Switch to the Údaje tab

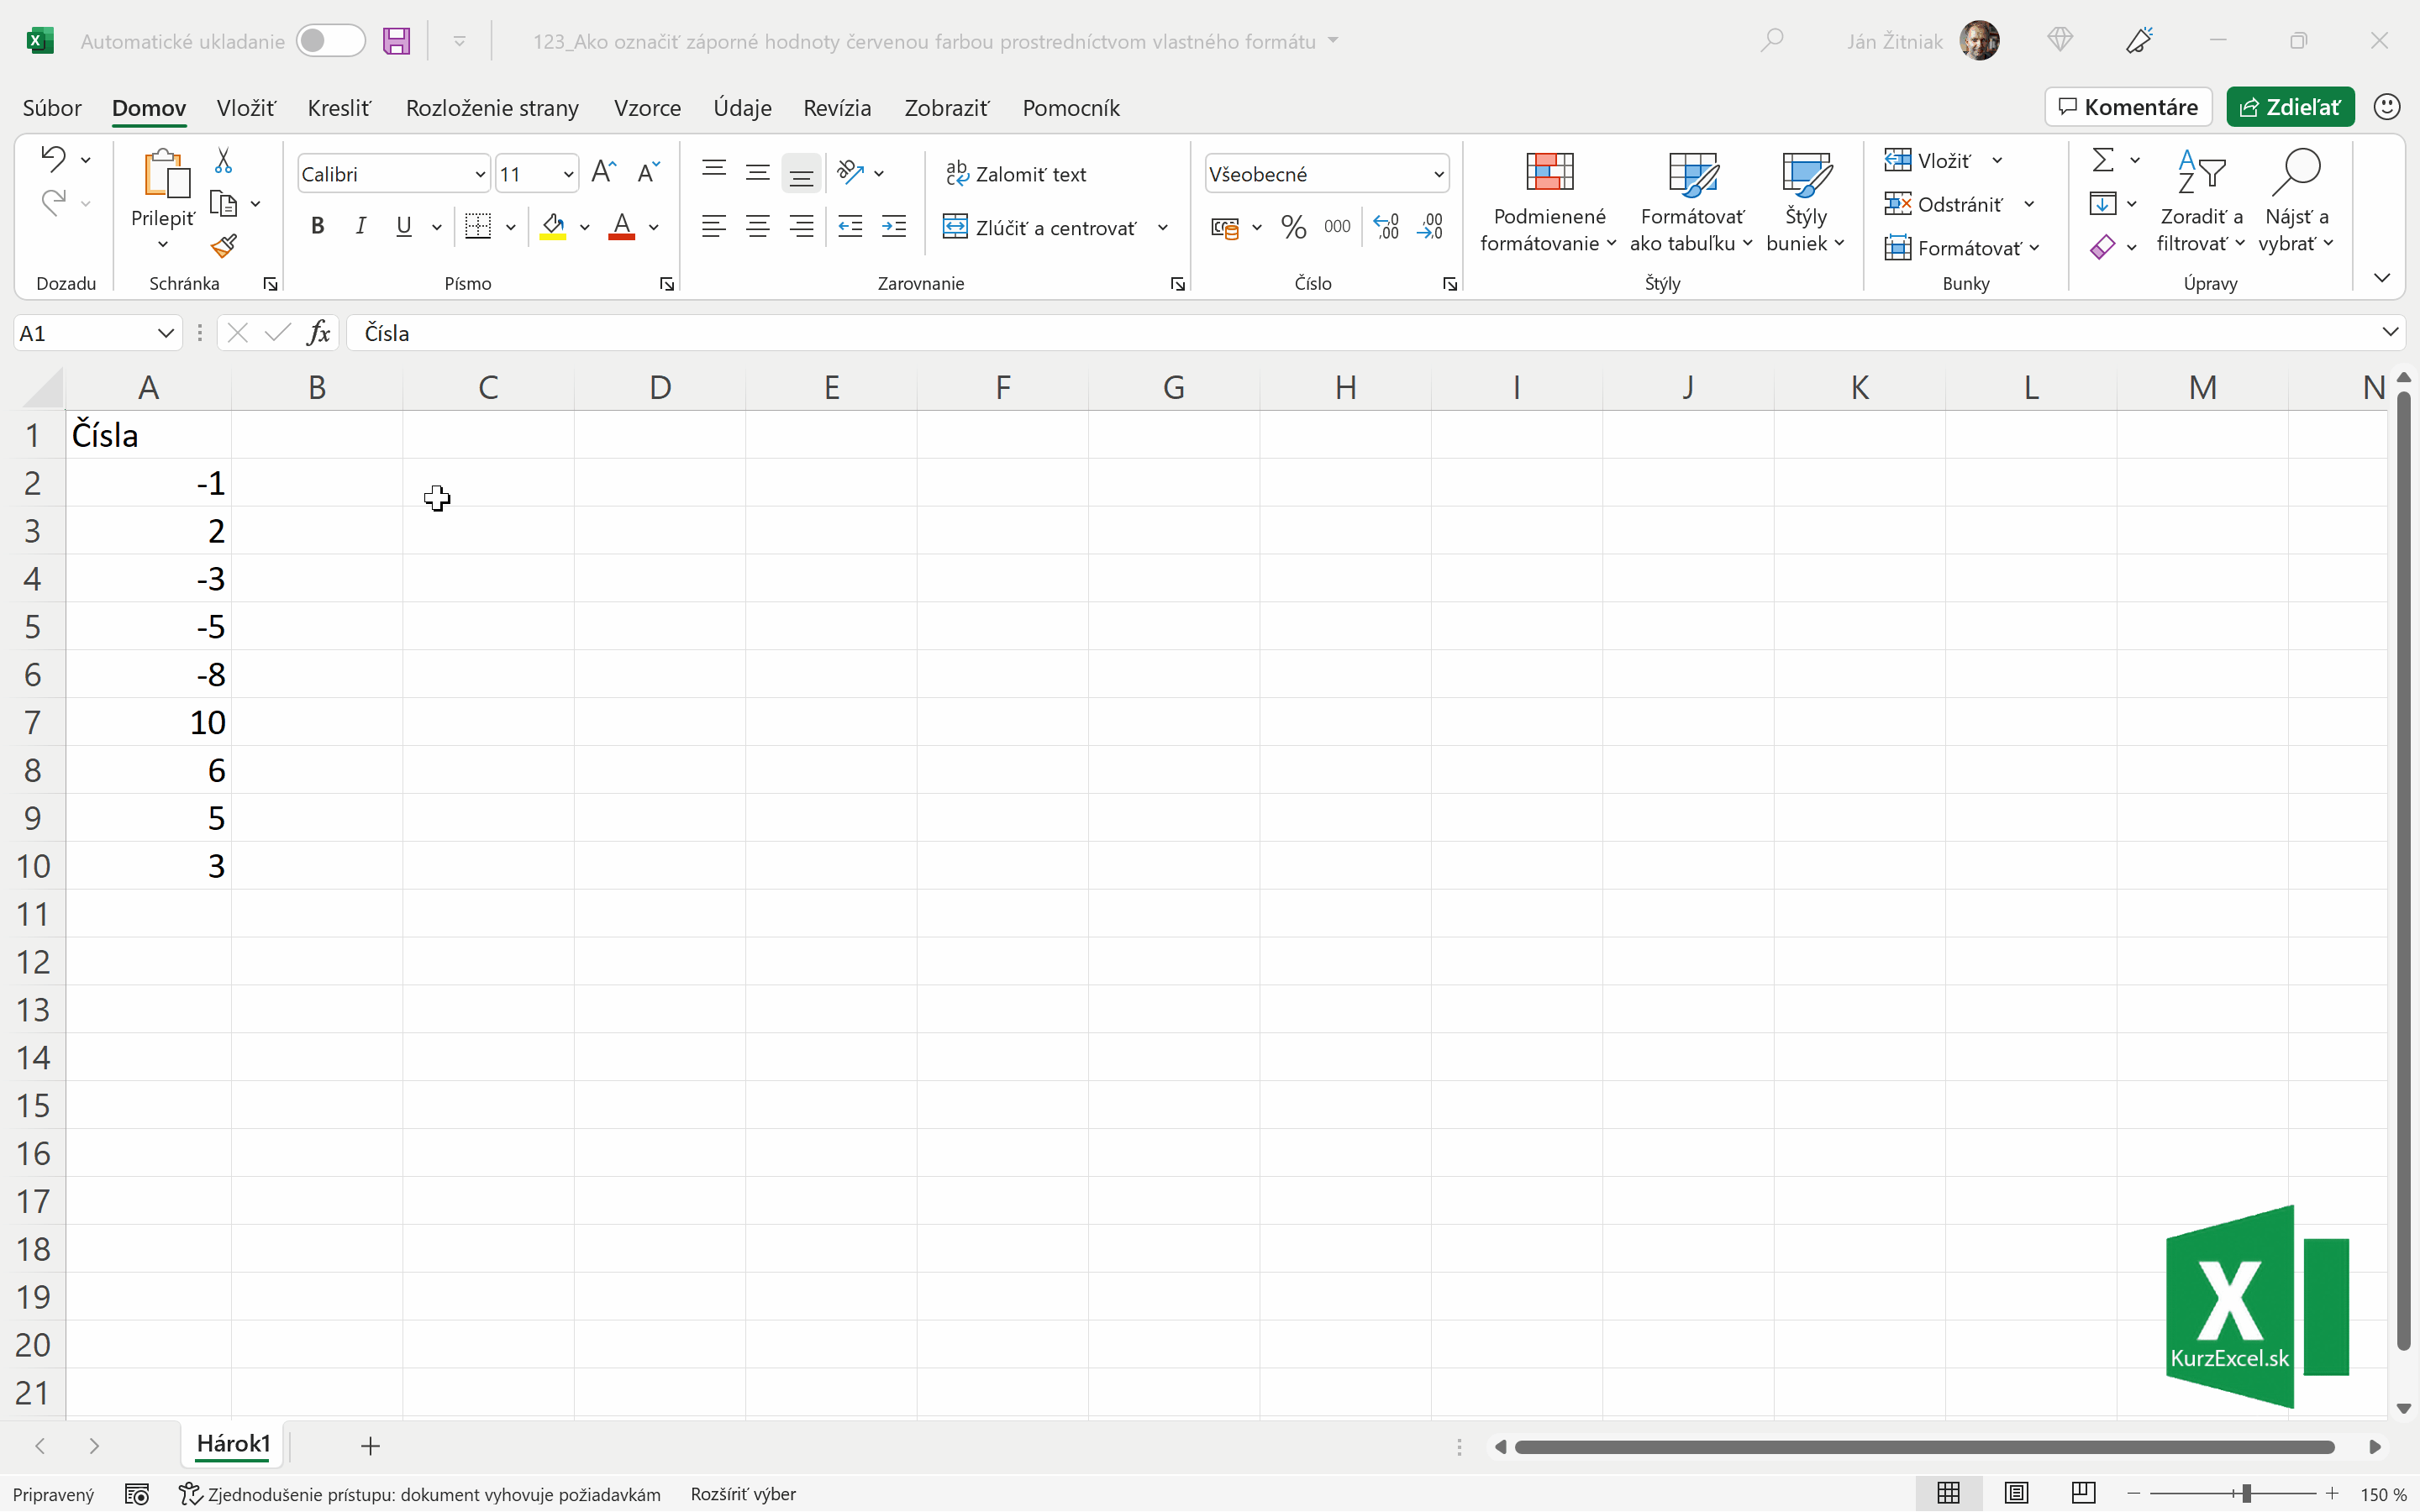click(742, 108)
